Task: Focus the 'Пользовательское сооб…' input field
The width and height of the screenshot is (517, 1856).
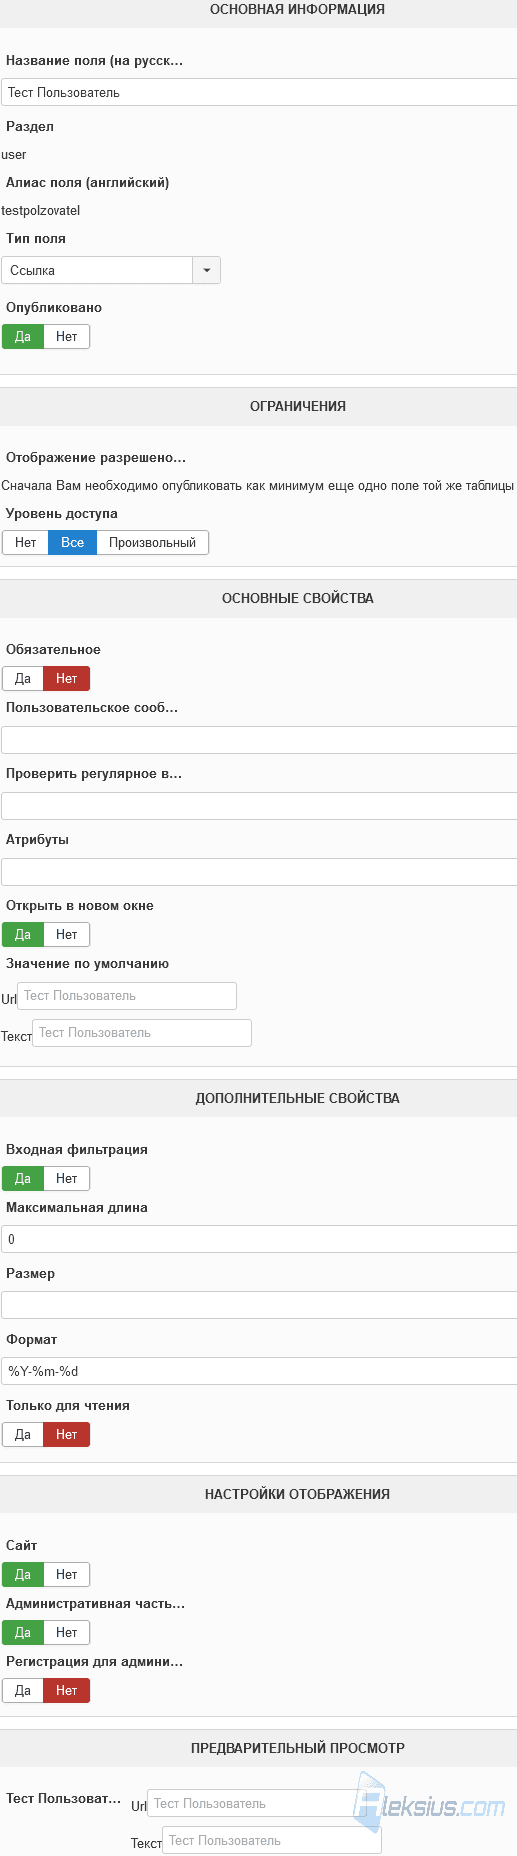Action: pos(259,740)
